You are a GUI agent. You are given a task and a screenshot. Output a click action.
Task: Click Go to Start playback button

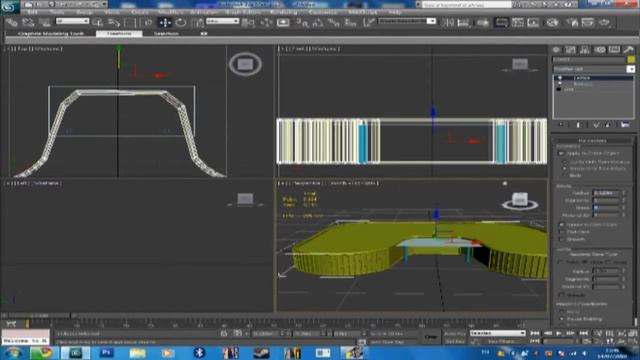(x=534, y=333)
